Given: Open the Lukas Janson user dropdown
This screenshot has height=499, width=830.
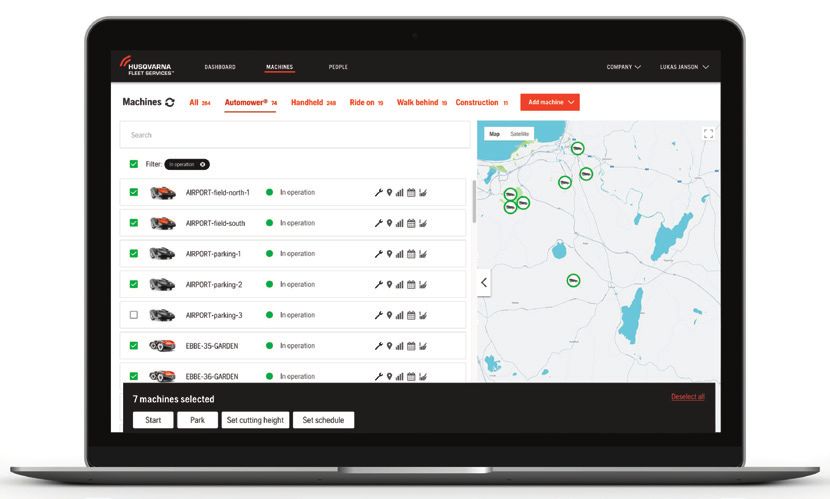Looking at the screenshot, I should 684,67.
